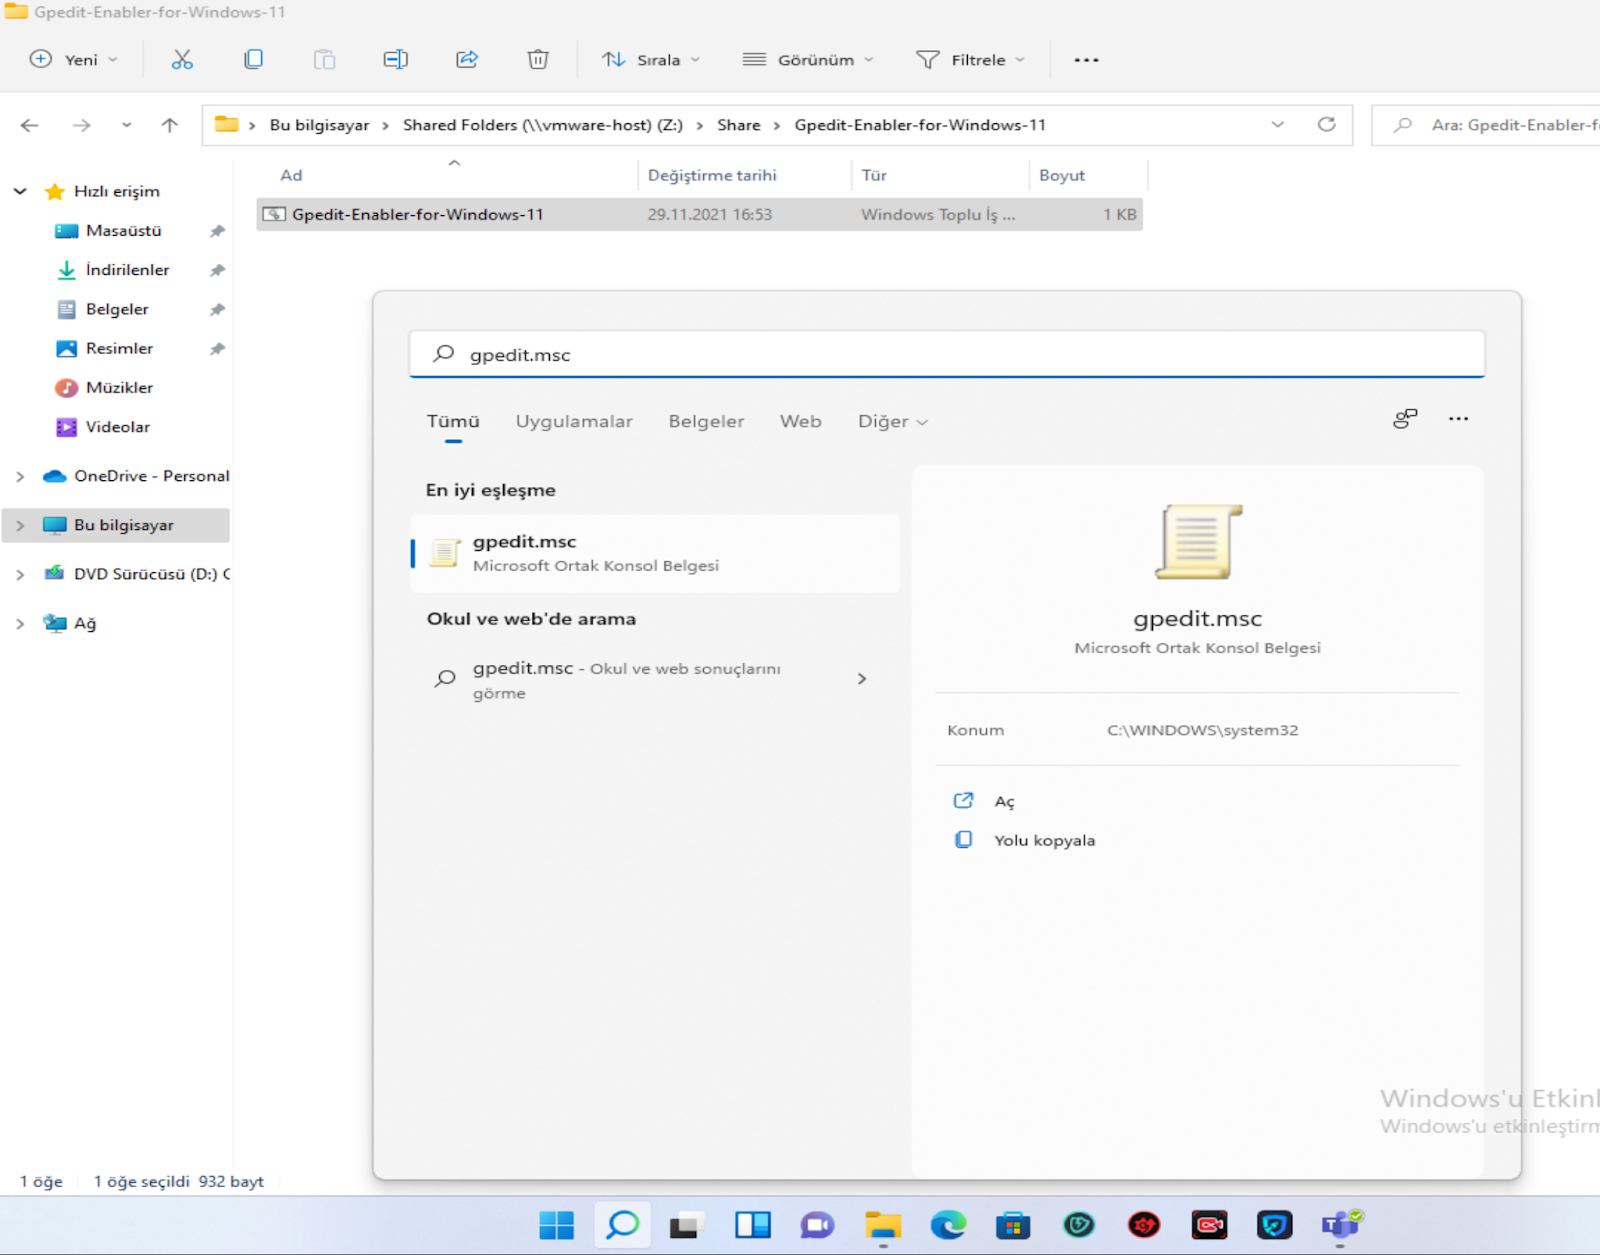This screenshot has height=1255, width=1600.
Task: Open the Chat app on taskbar
Action: pyautogui.click(x=817, y=1225)
